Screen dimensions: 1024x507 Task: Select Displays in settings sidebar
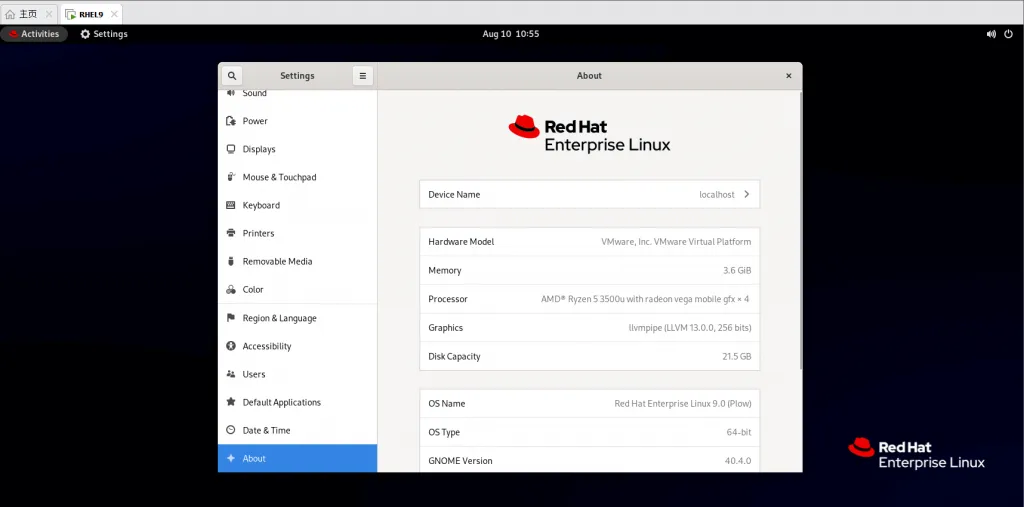(297, 149)
